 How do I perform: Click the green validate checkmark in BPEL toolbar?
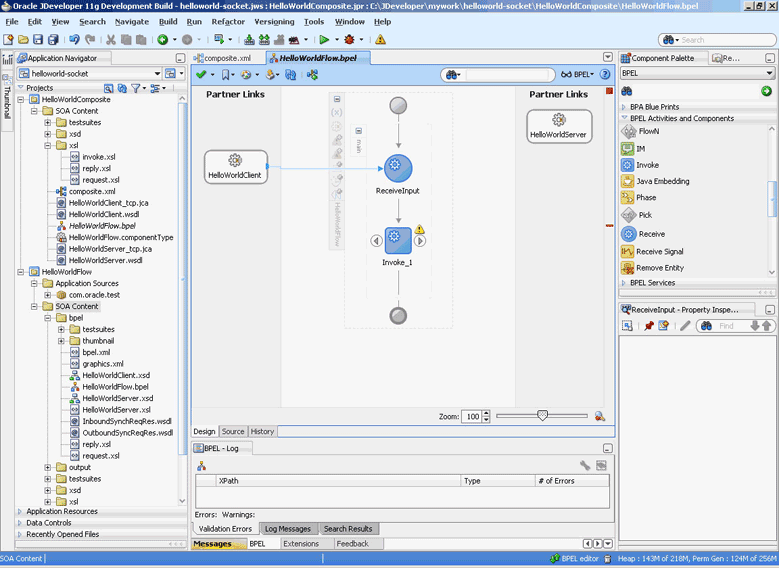click(x=200, y=75)
